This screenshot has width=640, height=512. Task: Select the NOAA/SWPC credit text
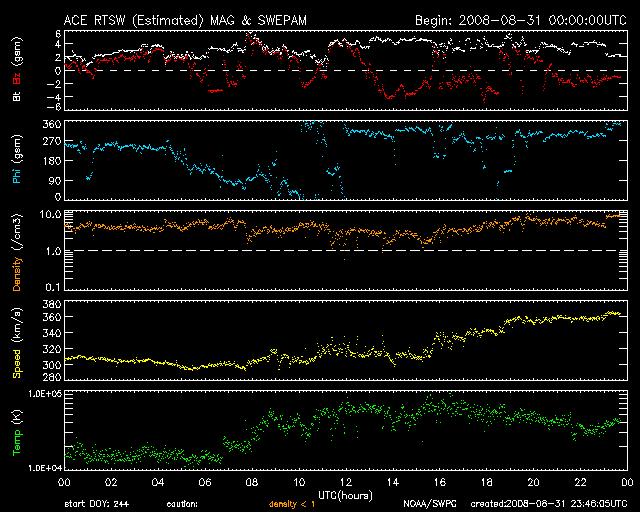point(430,504)
